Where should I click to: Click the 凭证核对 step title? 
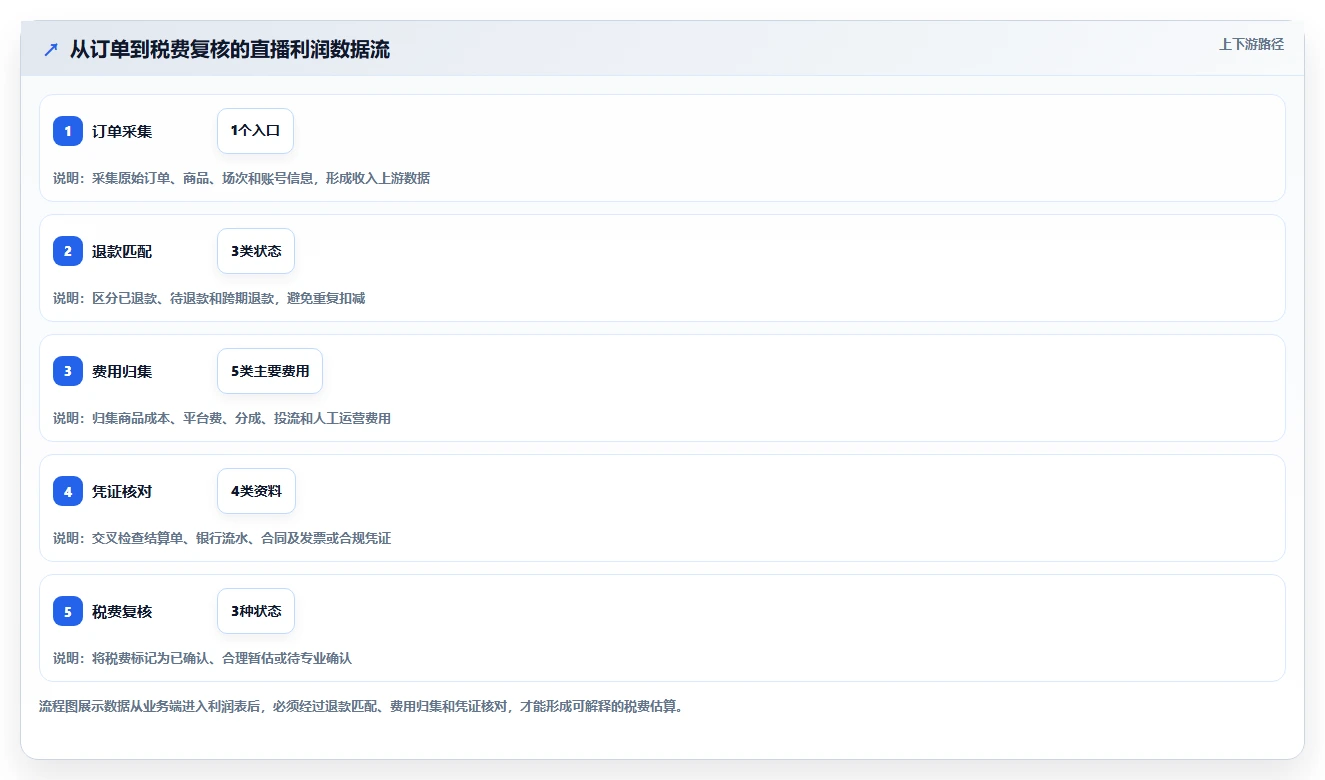(122, 491)
